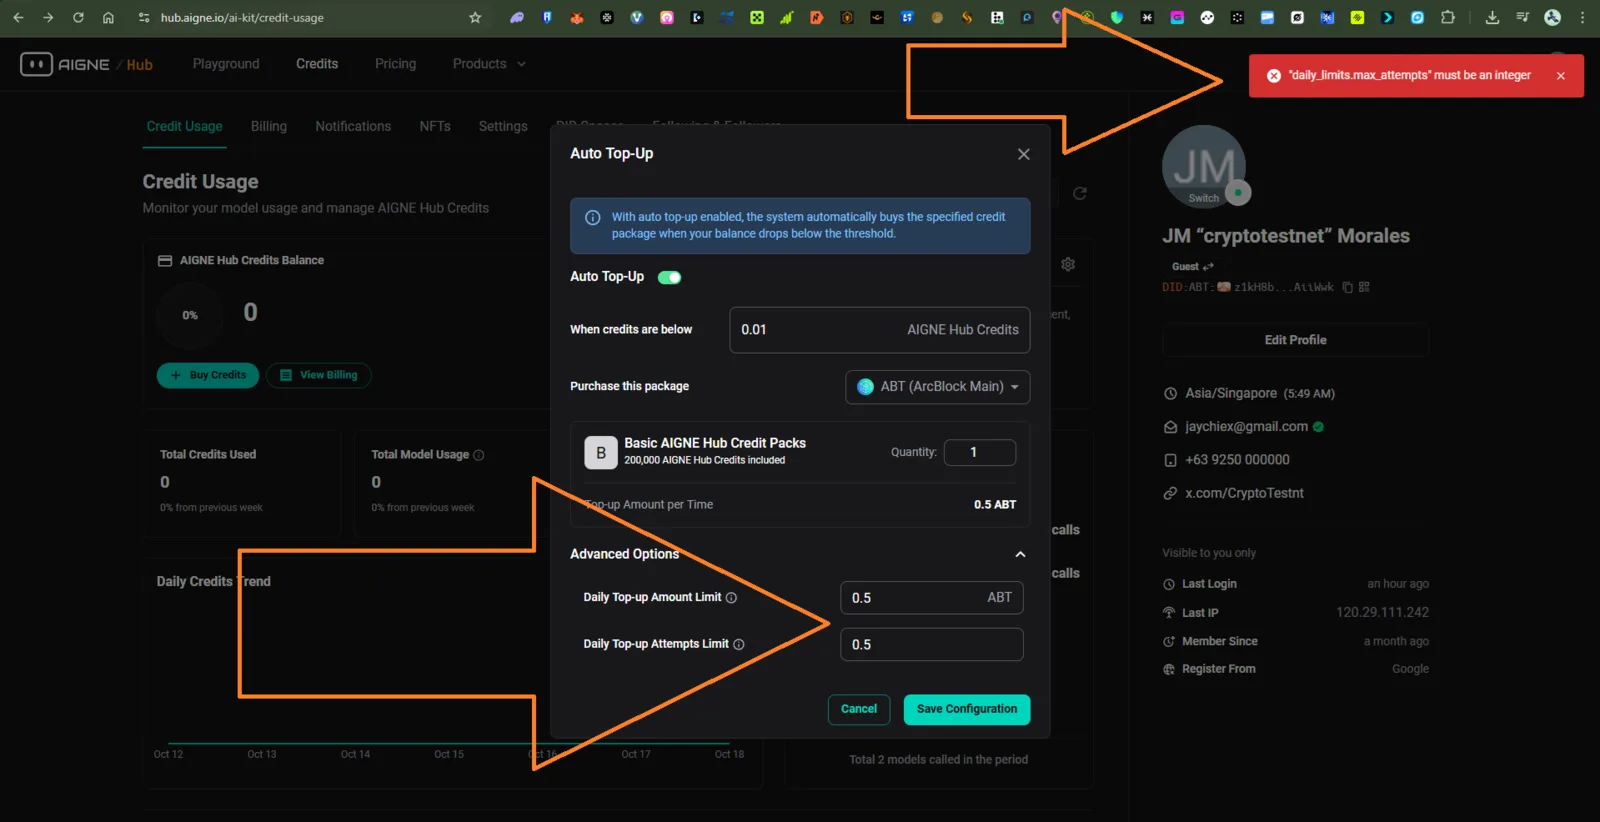Open the browser home page
The width and height of the screenshot is (1600, 822).
(108, 17)
